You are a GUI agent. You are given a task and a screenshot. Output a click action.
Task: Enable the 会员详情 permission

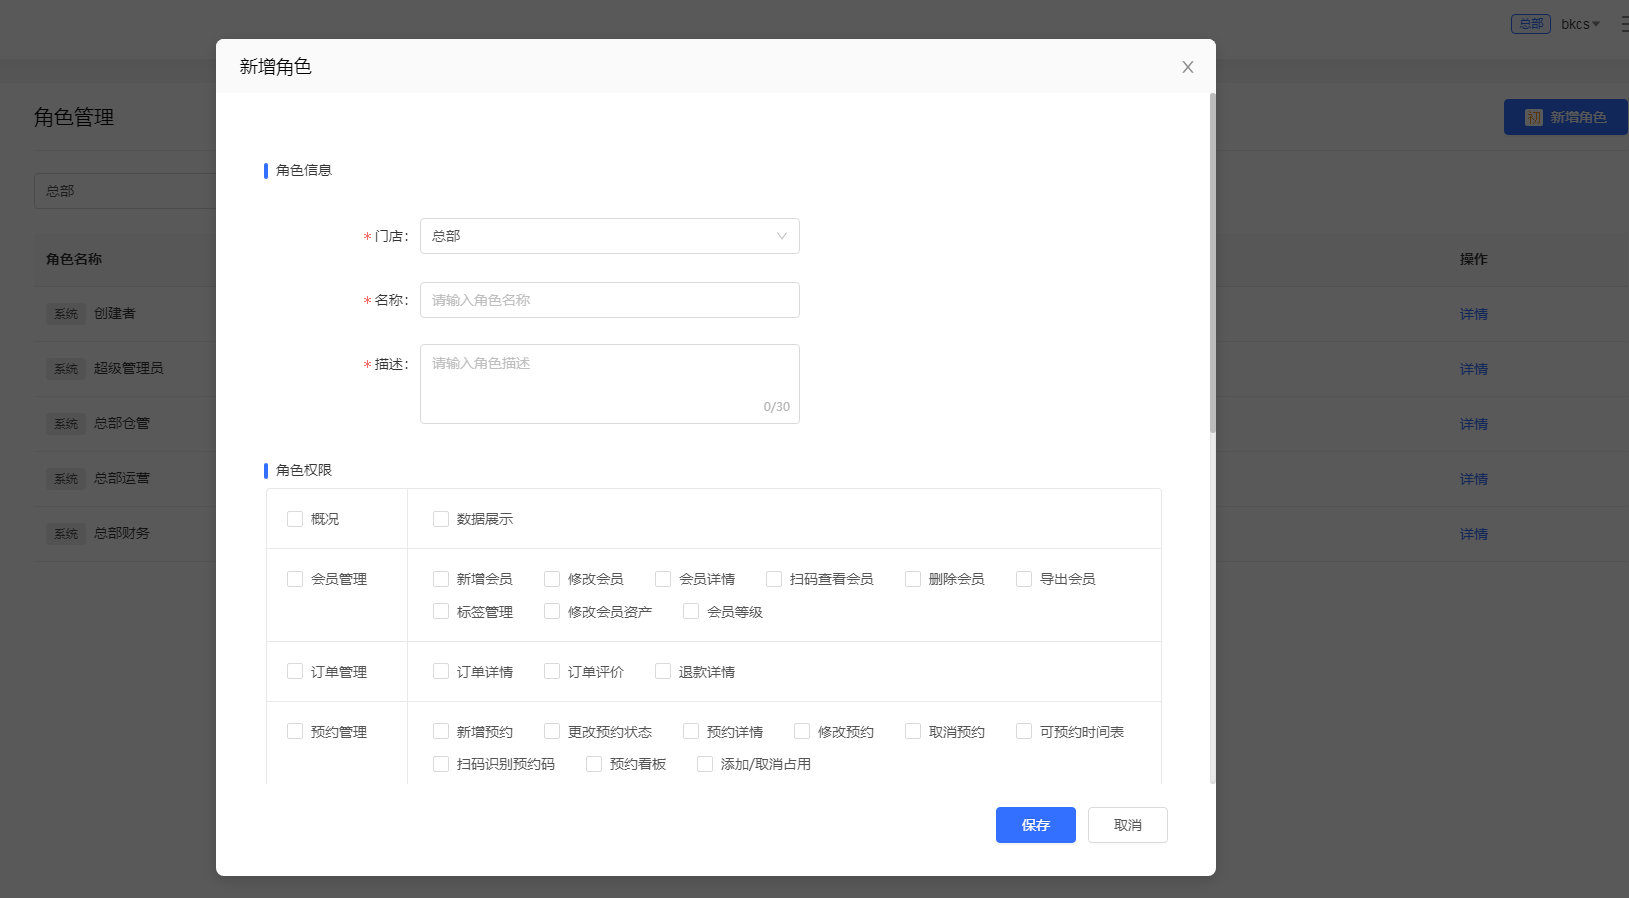(x=663, y=579)
